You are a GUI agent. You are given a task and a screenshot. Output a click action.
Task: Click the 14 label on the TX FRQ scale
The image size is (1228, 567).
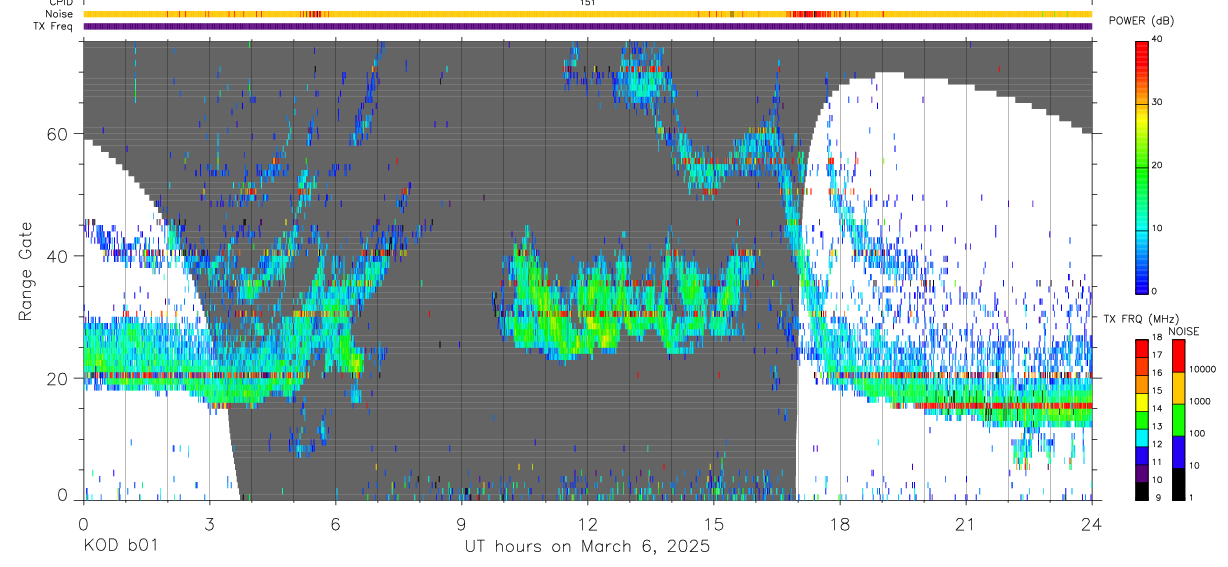pyautogui.click(x=1158, y=409)
